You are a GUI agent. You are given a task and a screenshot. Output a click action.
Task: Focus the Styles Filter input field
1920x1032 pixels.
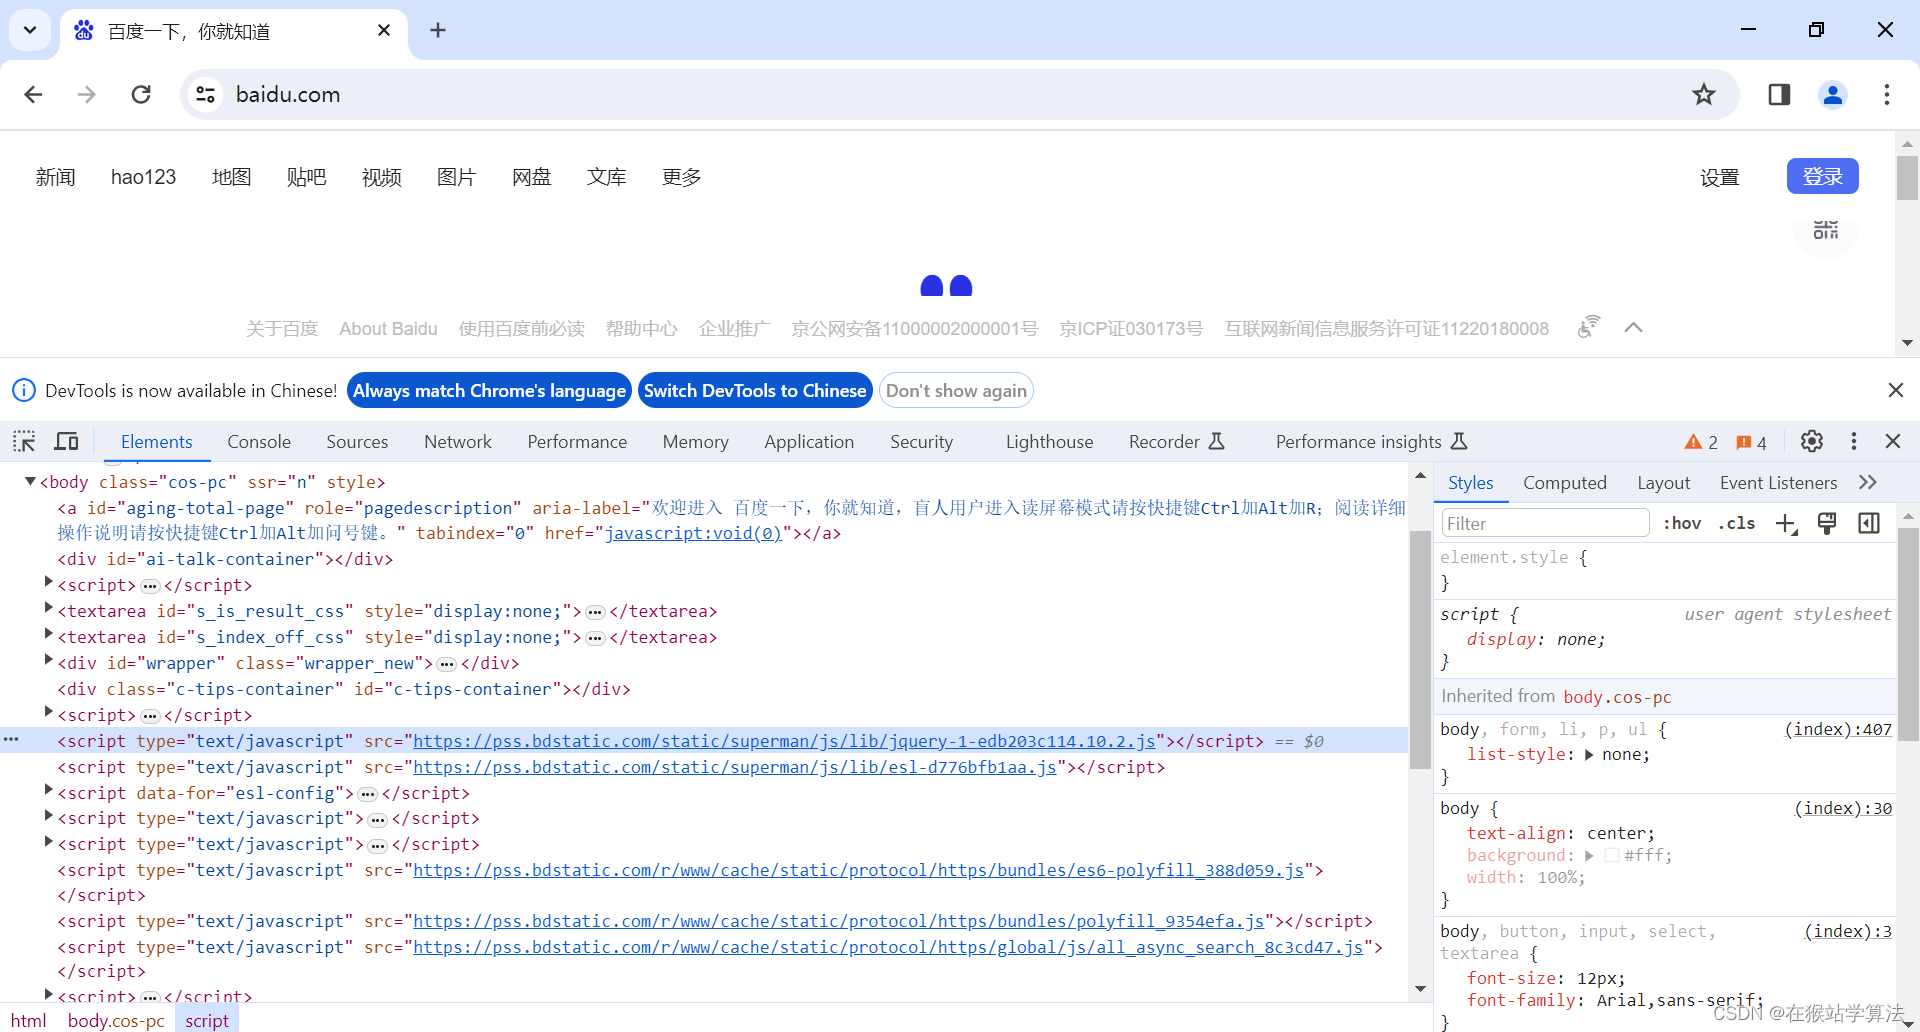tap(1545, 523)
